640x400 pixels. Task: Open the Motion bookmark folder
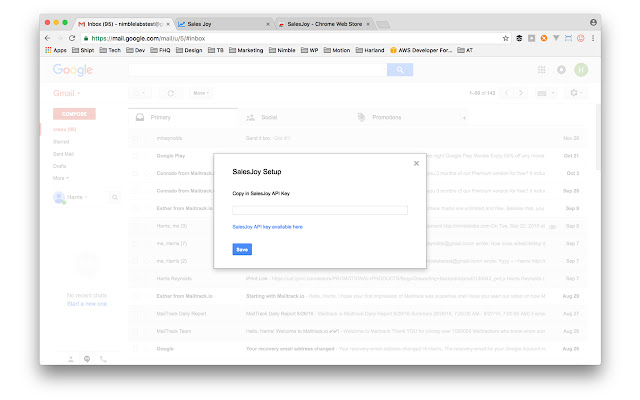pyautogui.click(x=337, y=50)
